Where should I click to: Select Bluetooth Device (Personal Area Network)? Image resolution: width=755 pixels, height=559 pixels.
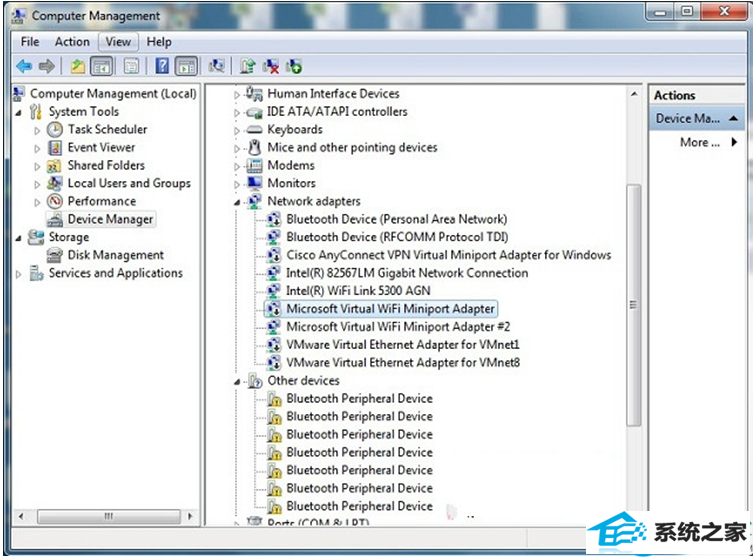pos(397,219)
